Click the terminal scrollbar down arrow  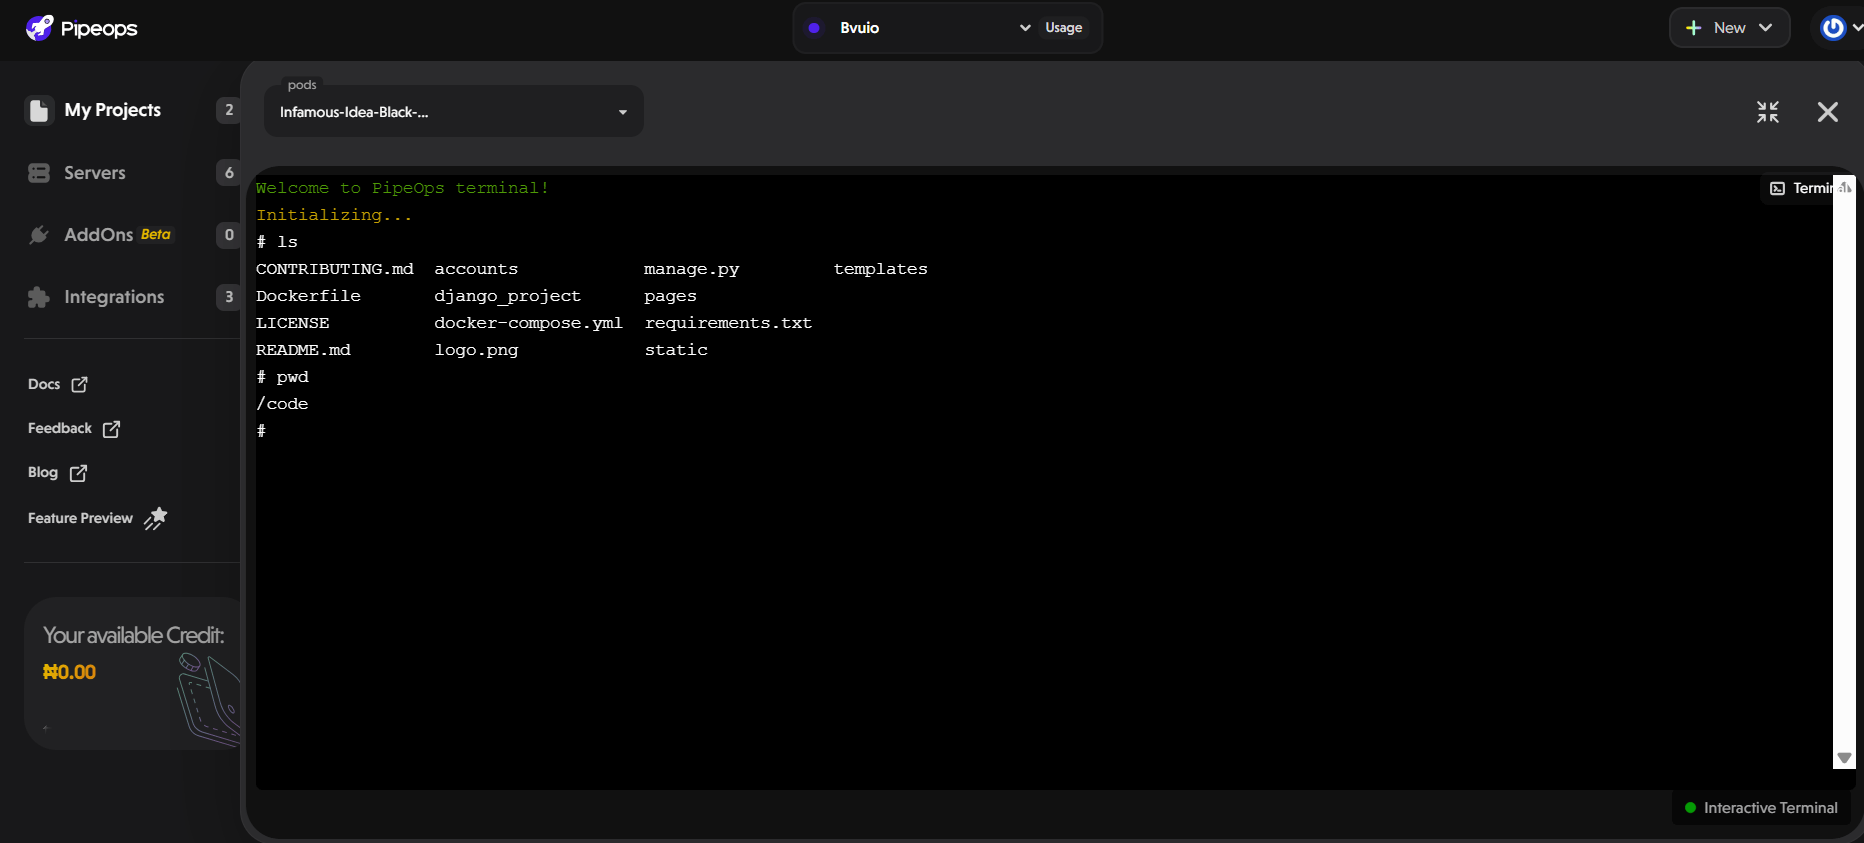click(1844, 758)
